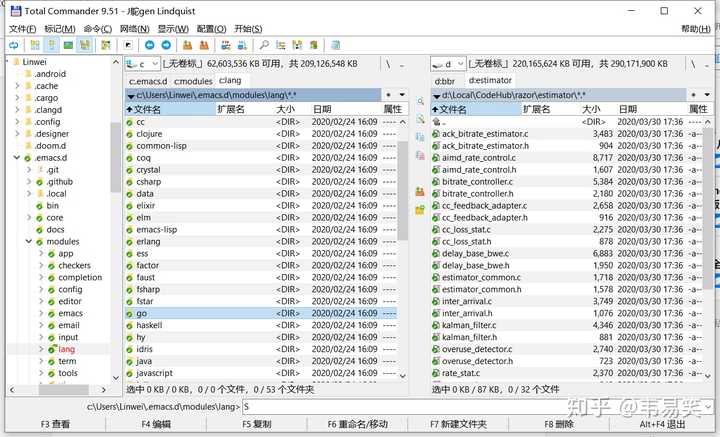This screenshot has height=437, width=720.
Task: Toggle the brief view toolbar button
Action: 35,45
